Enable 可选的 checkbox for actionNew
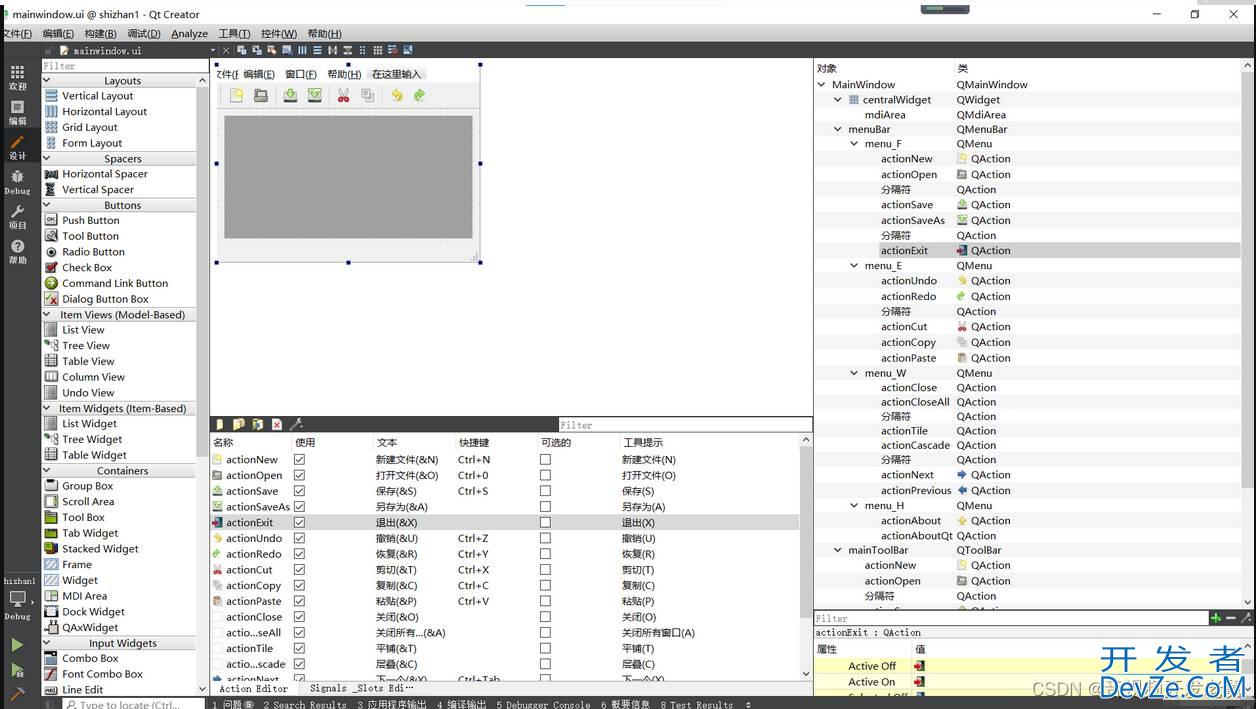Viewport: 1256px width, 709px height. coord(545,460)
